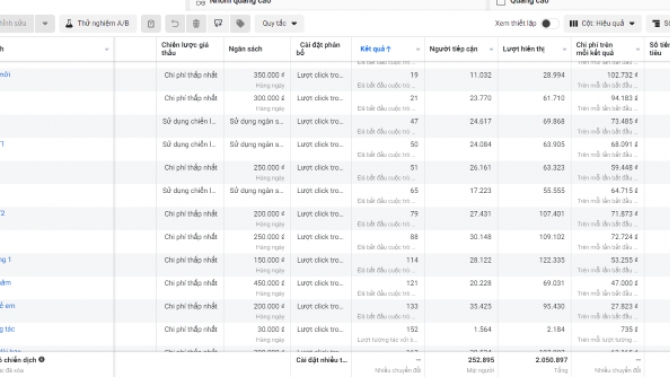This screenshot has width=670, height=377.
Task: Click 'Sử dụng ngân s...' in the row with 65 results
Action: 256,191
